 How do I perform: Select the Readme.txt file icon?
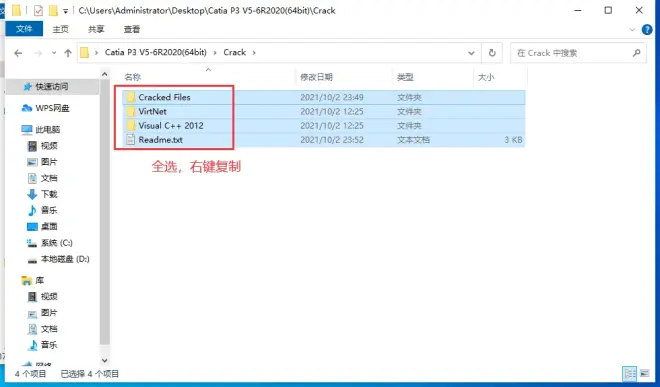[x=131, y=140]
